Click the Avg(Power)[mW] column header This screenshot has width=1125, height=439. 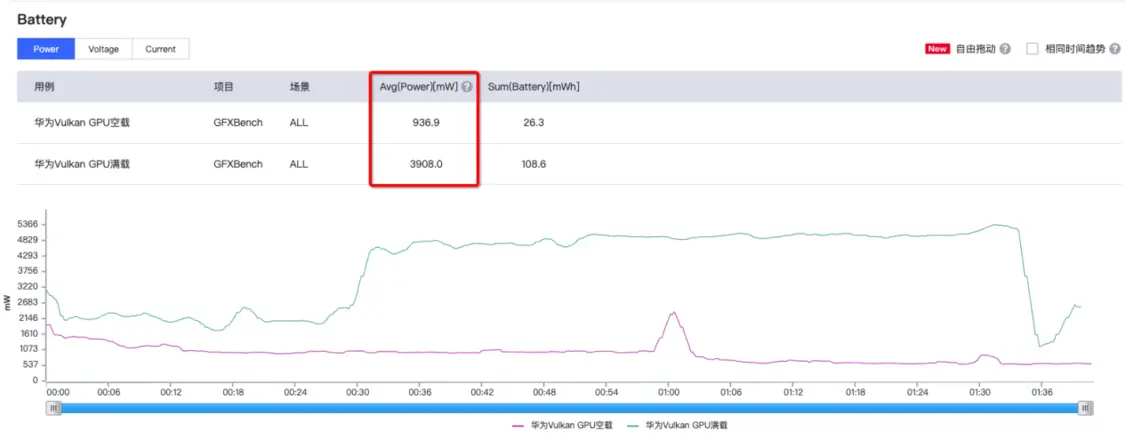tap(418, 87)
